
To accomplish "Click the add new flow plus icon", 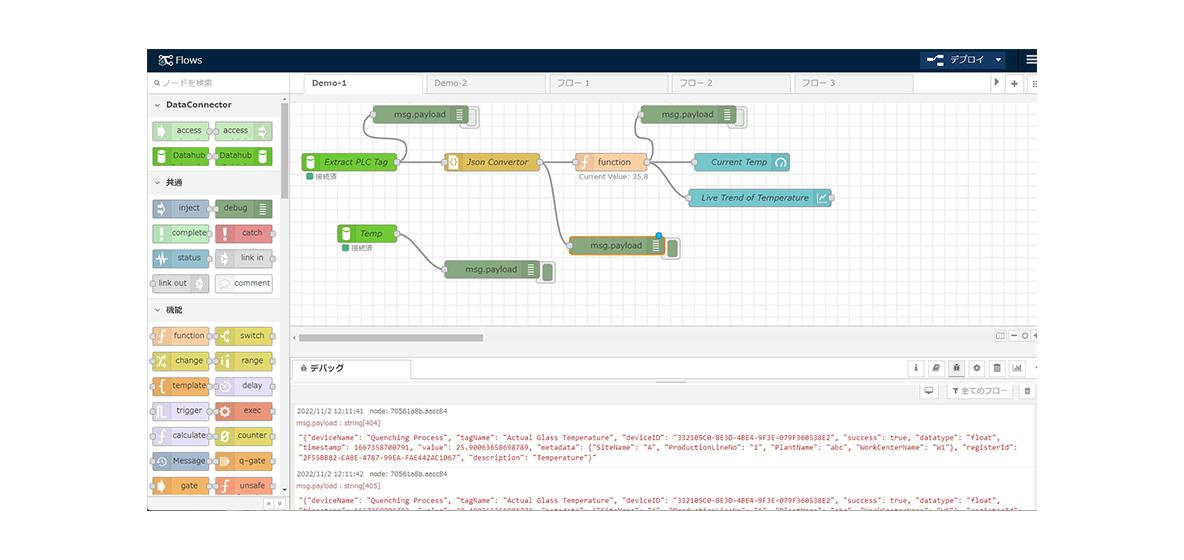I will [x=1014, y=84].
